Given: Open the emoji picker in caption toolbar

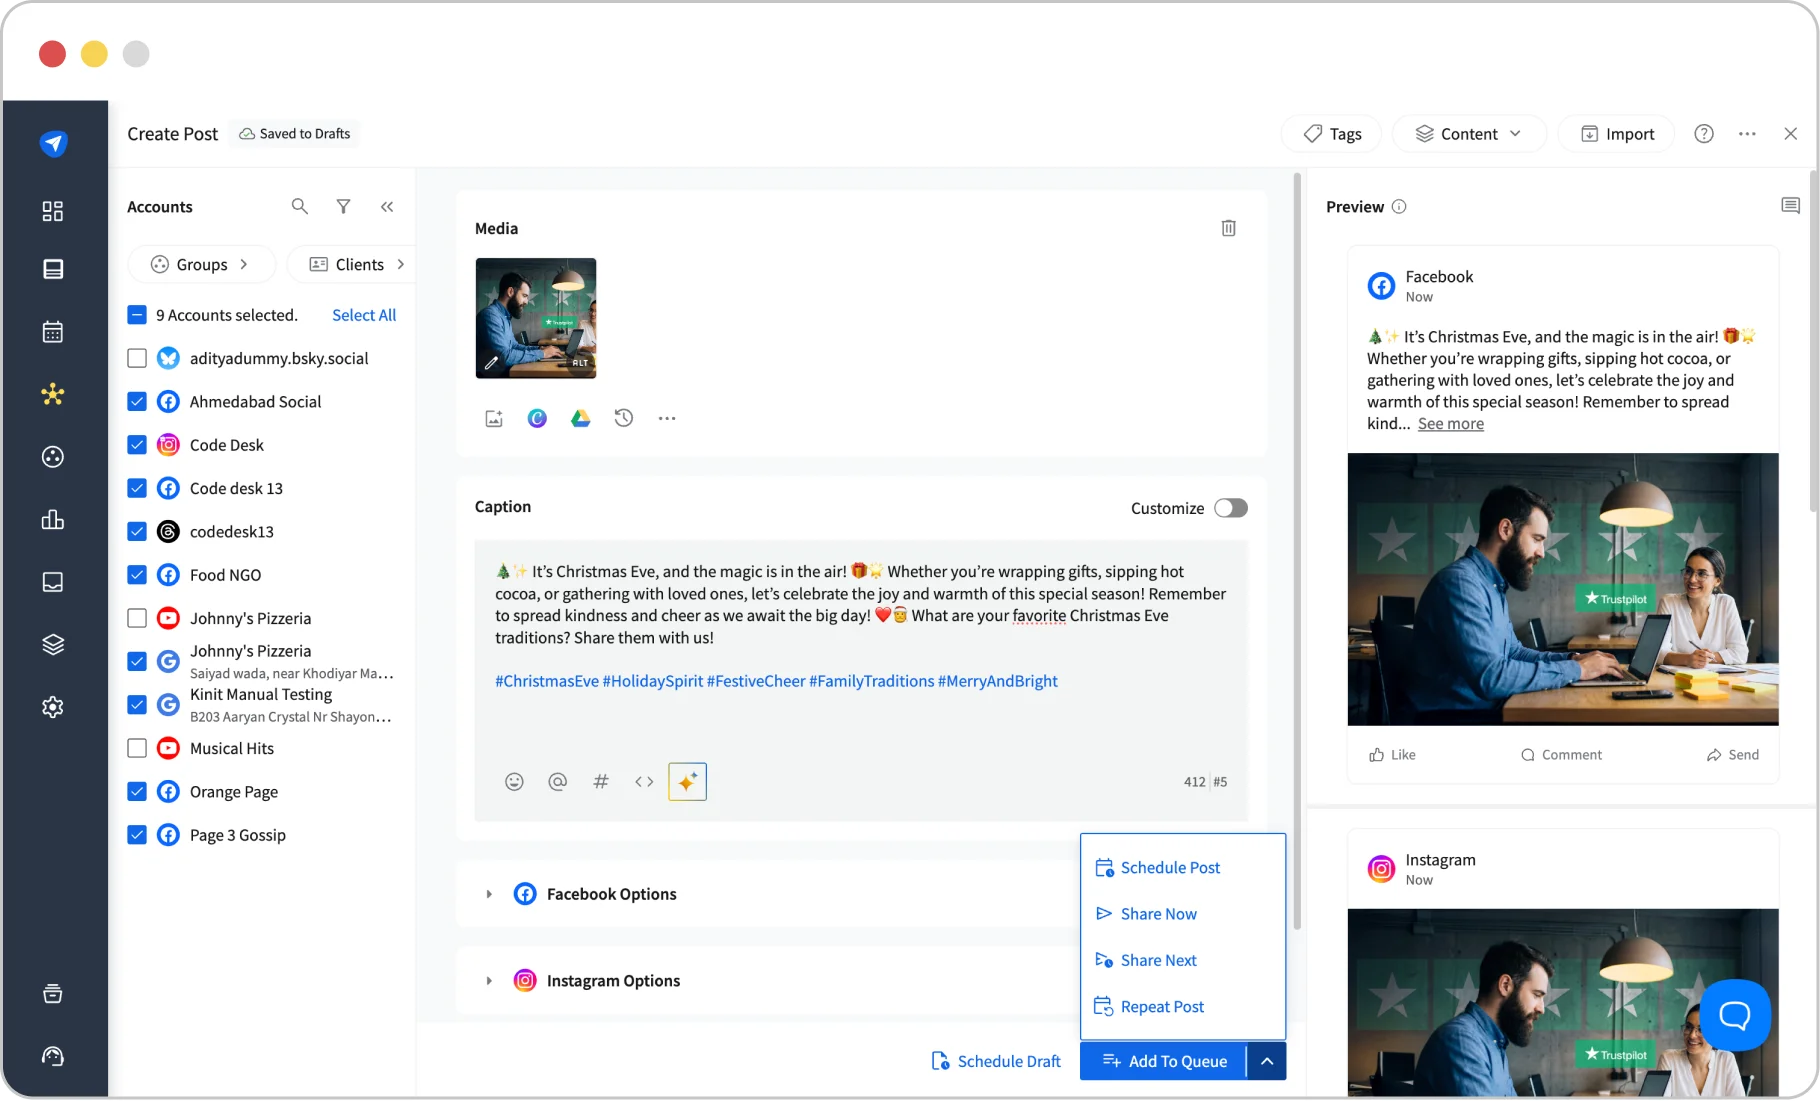Looking at the screenshot, I should pos(514,782).
